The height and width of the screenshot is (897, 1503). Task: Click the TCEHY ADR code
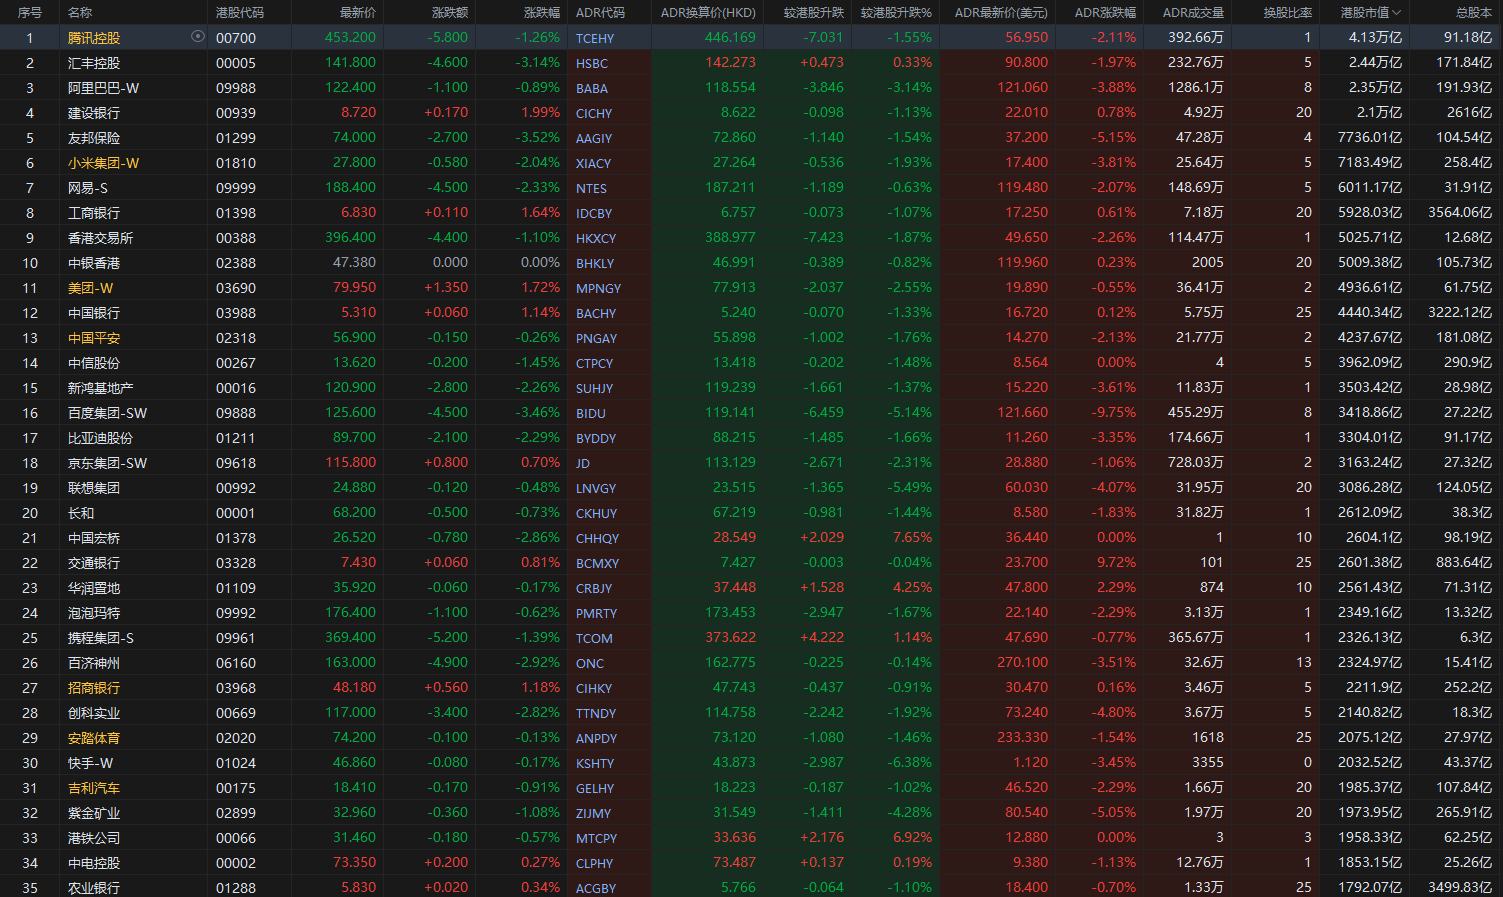(595, 38)
